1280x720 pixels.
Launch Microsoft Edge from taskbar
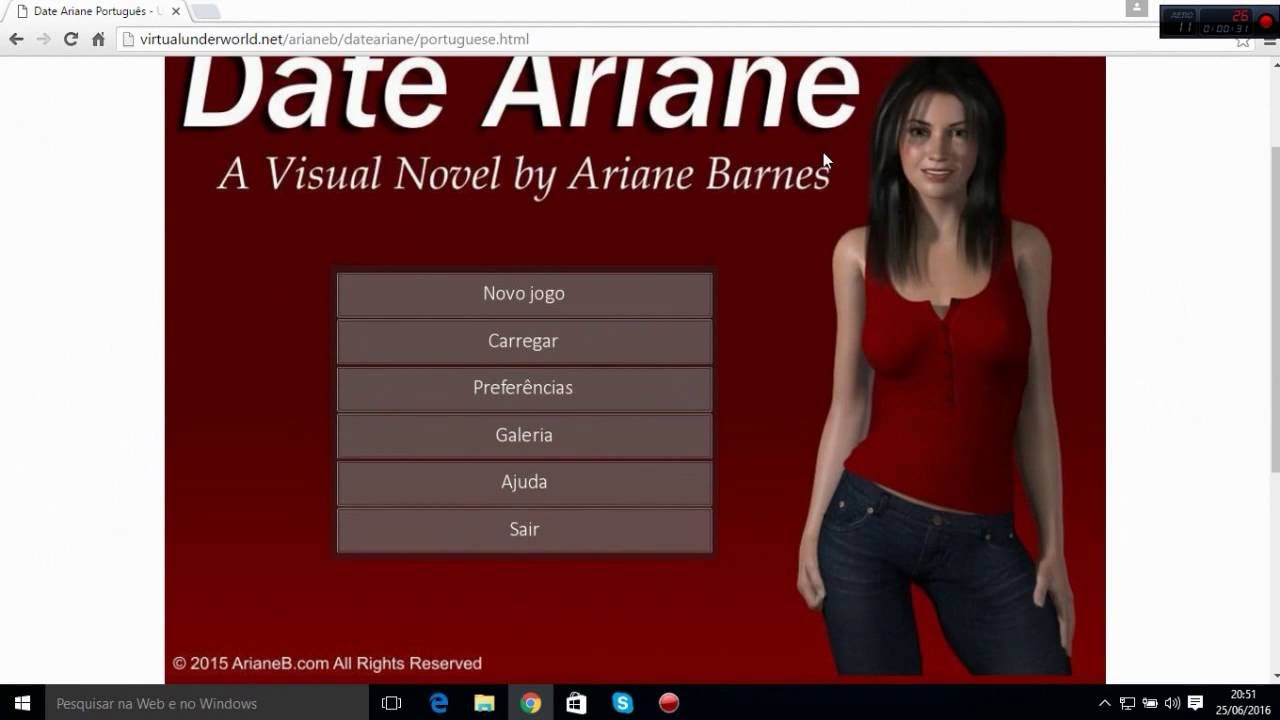438,703
